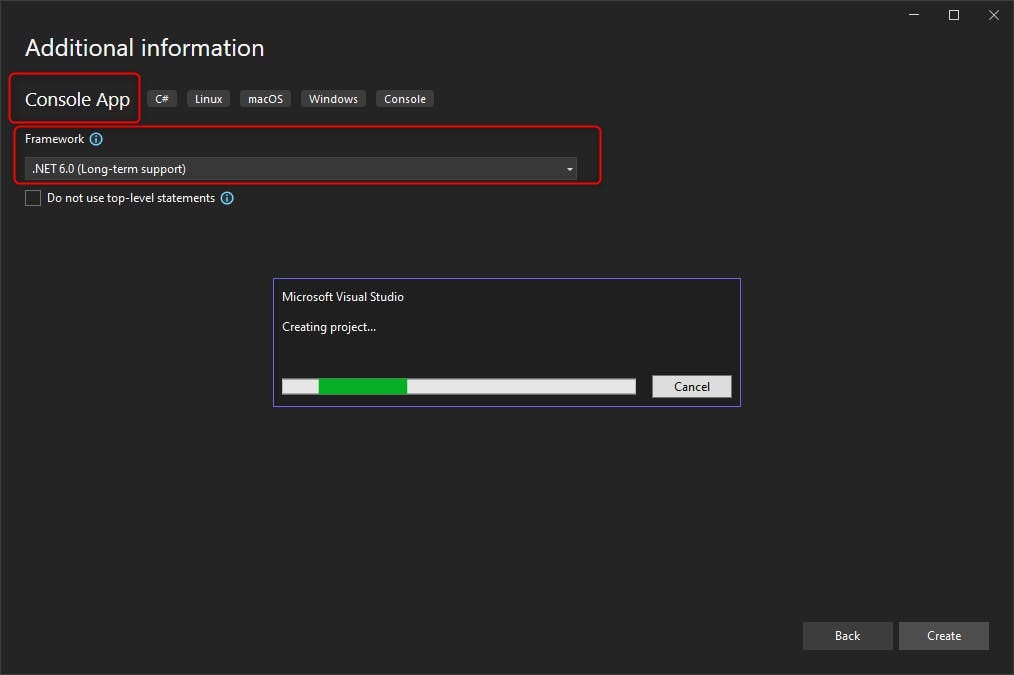Click the maximize window control
This screenshot has height=675, width=1014.
click(953, 15)
